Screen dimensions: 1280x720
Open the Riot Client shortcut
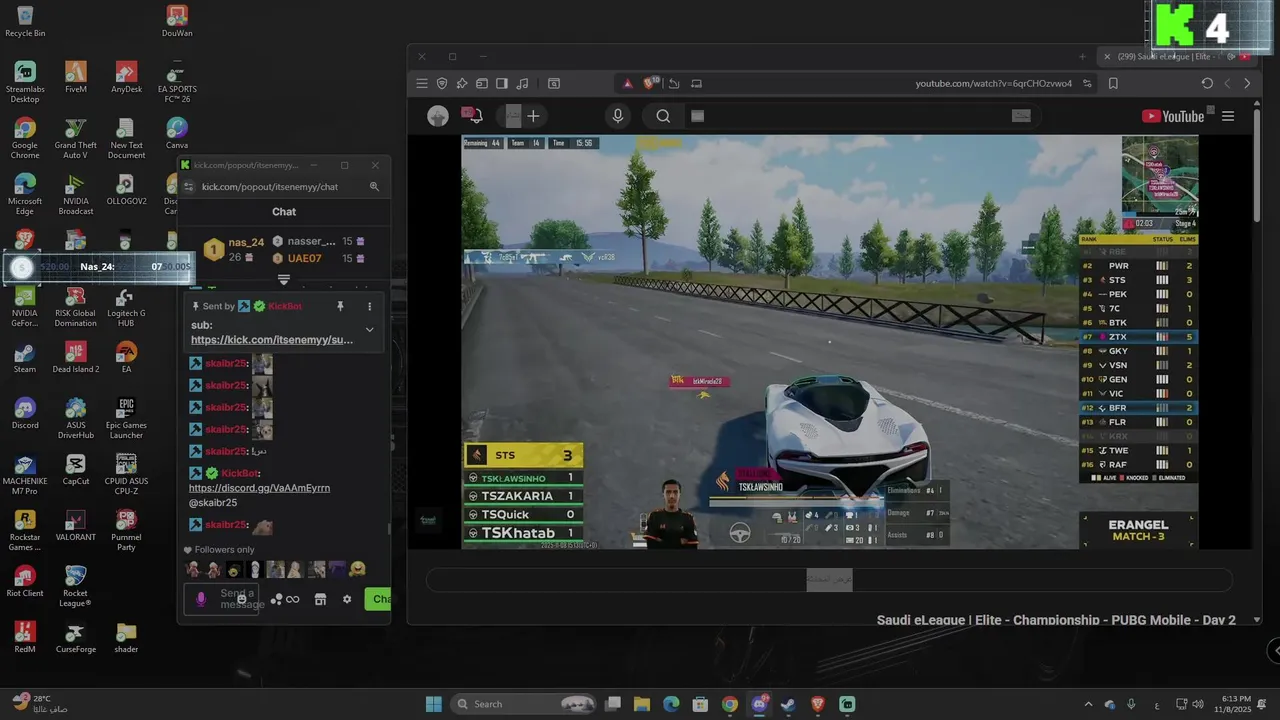point(25,582)
